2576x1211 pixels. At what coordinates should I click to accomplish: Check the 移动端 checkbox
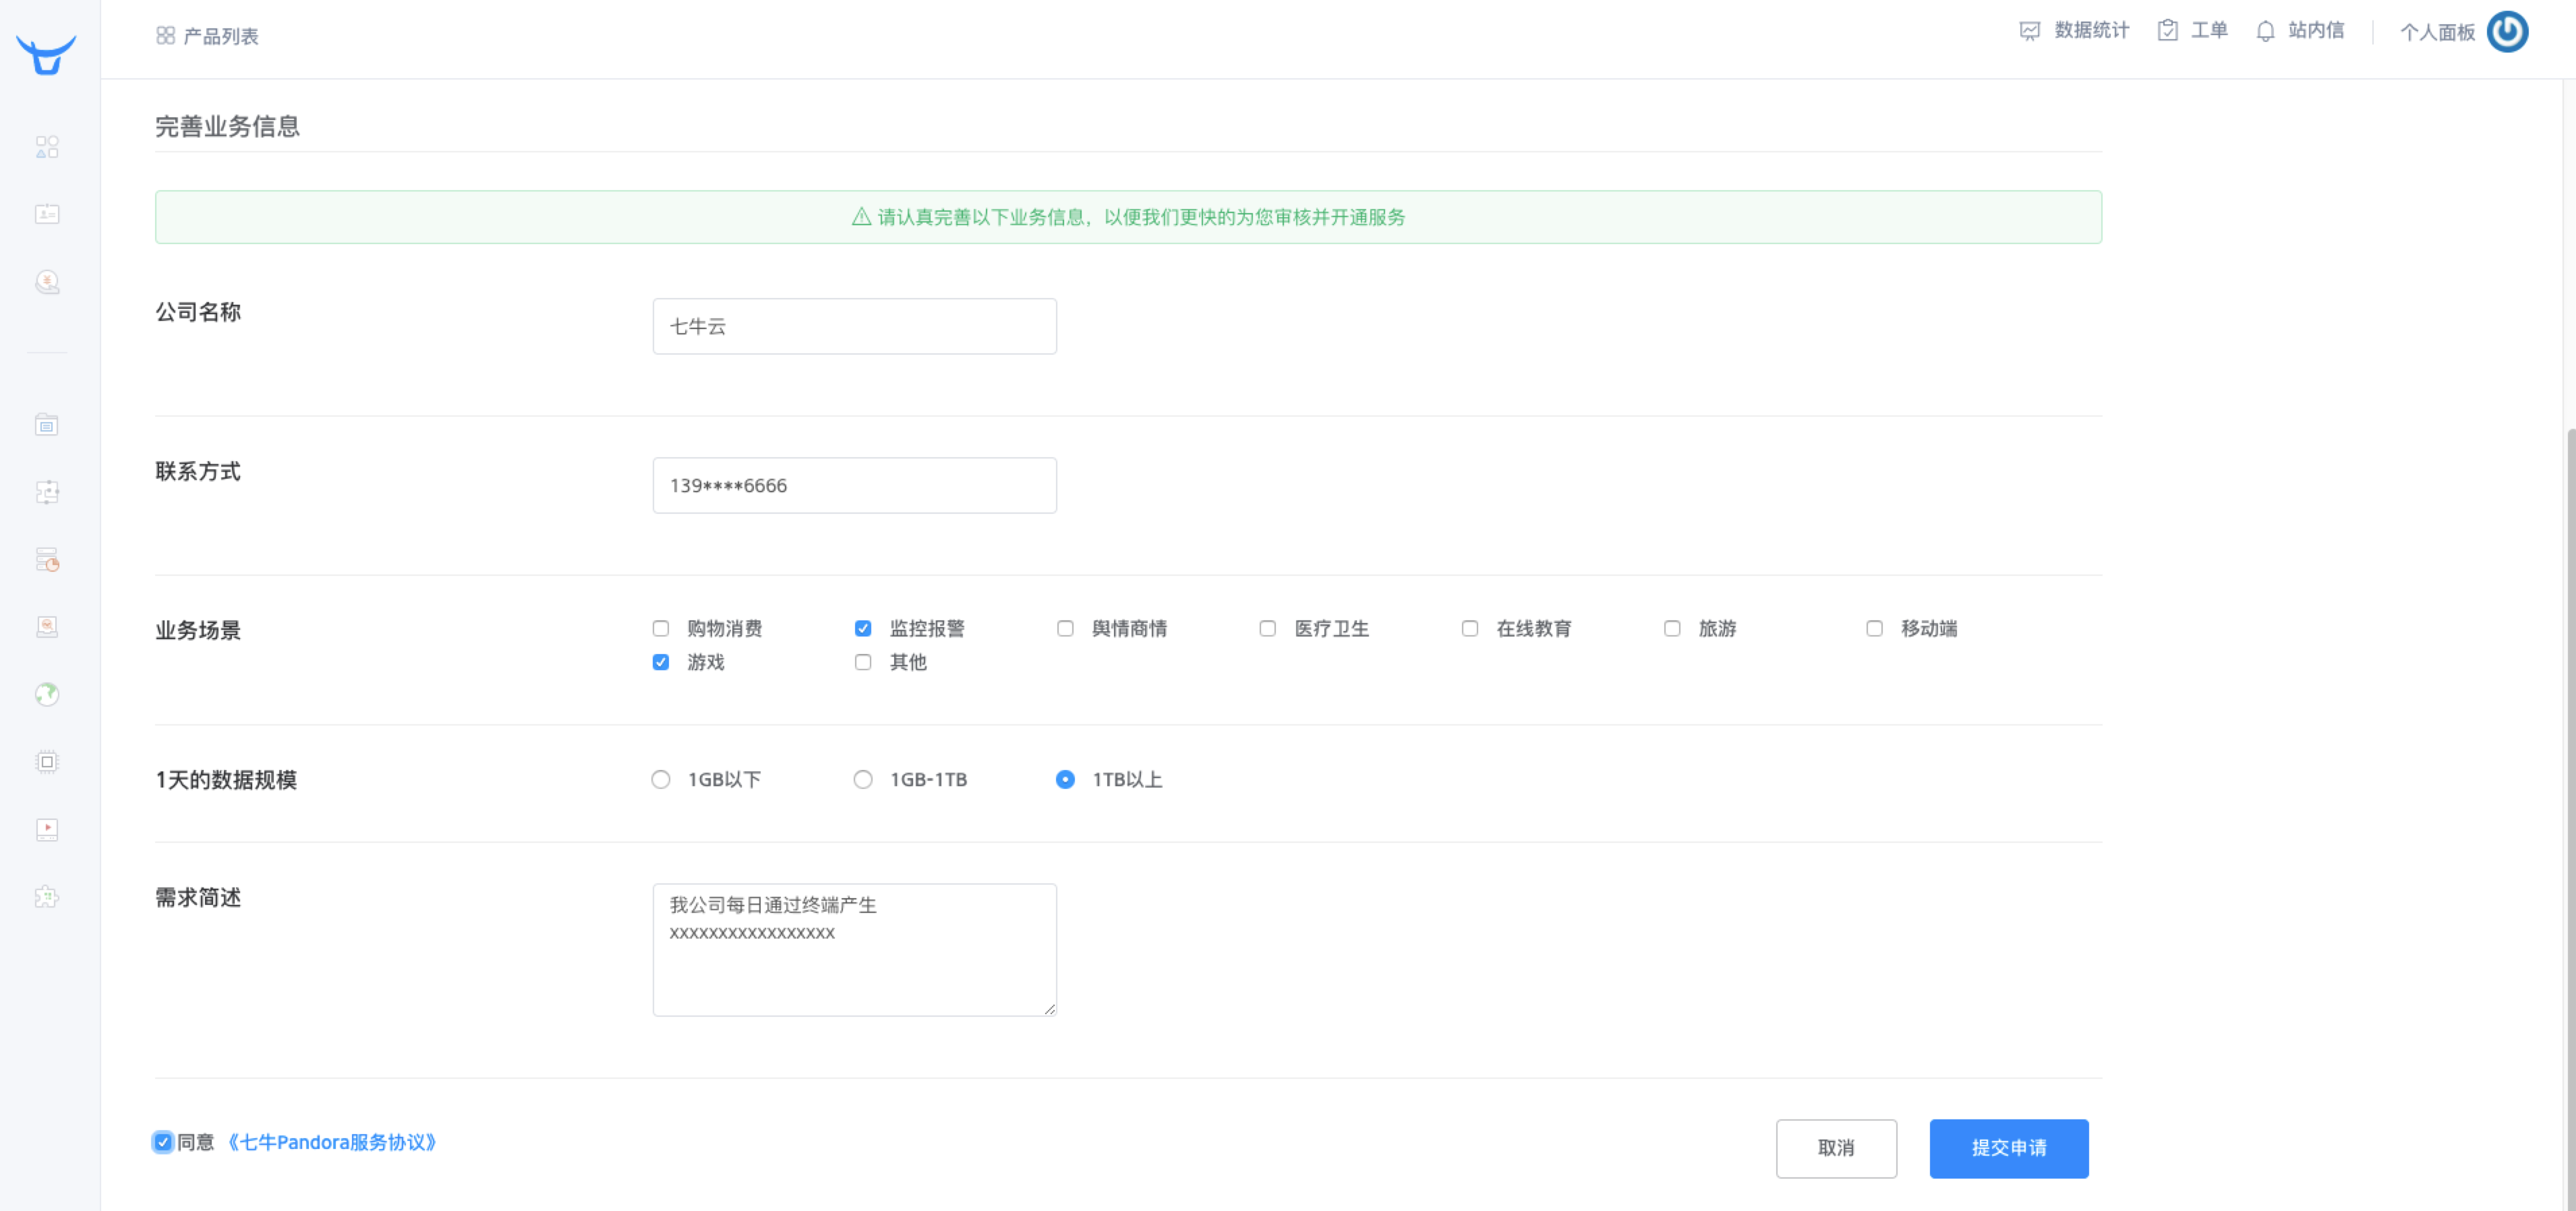(1874, 628)
